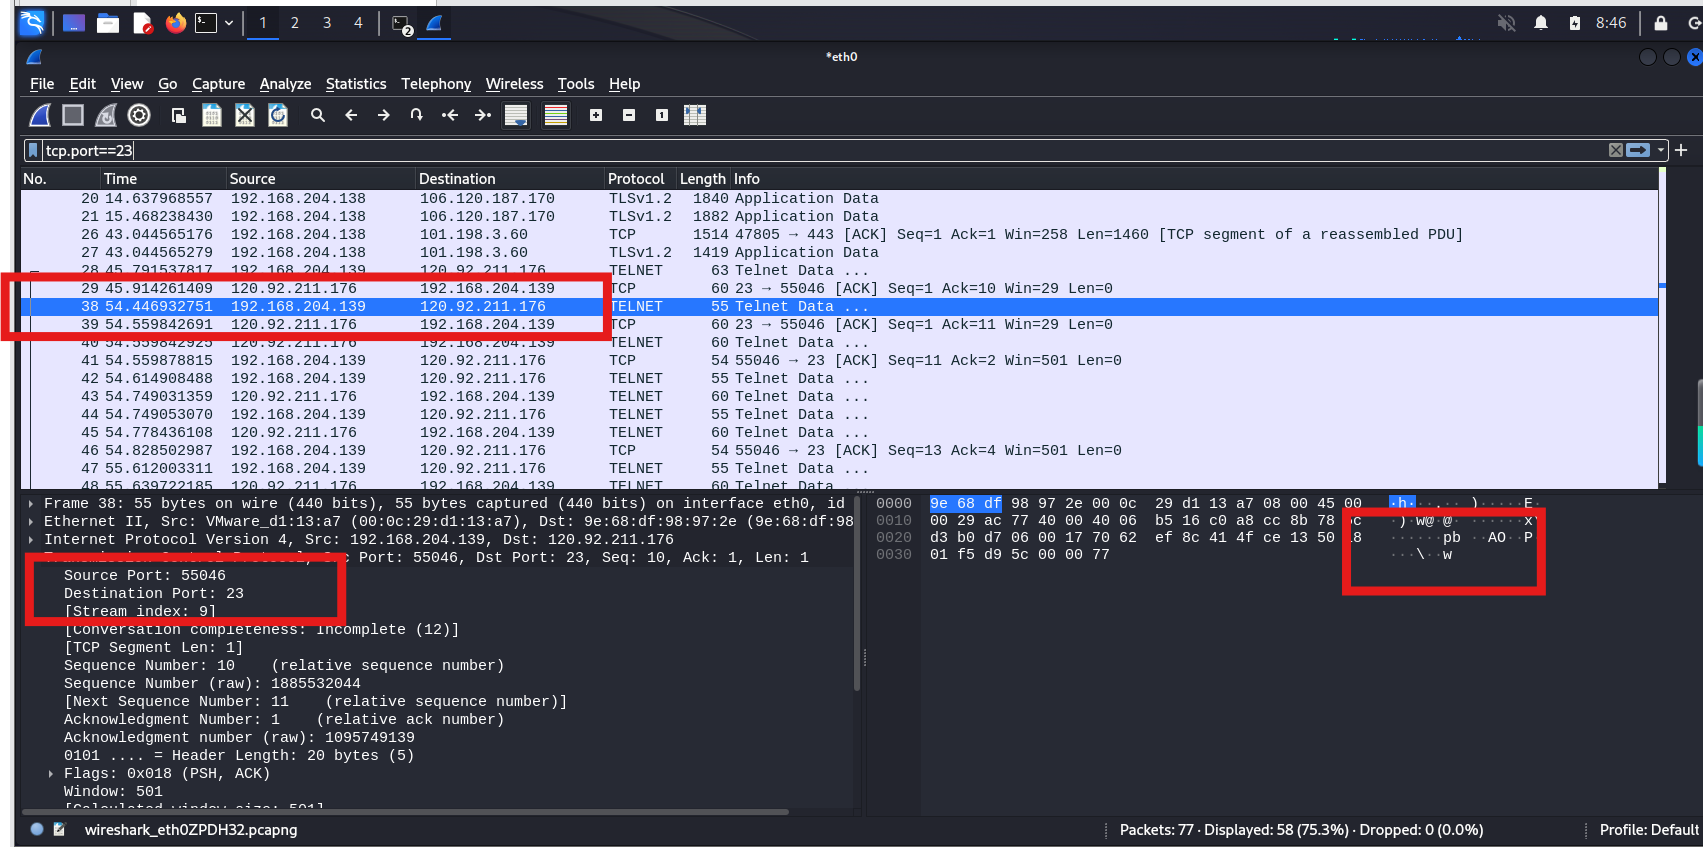Reset text to normal size
The height and width of the screenshot is (847, 1703).
[x=662, y=115]
